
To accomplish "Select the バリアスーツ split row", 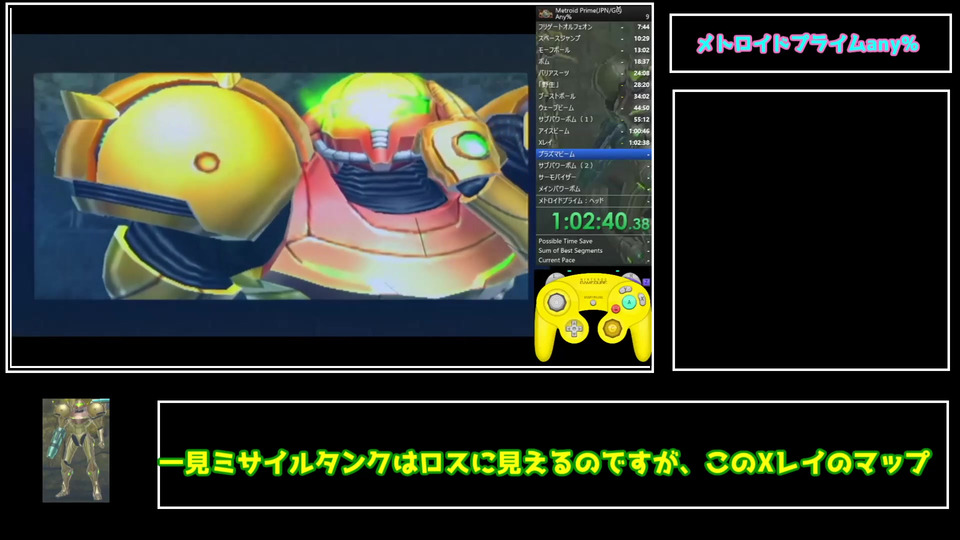I will pyautogui.click(x=593, y=73).
